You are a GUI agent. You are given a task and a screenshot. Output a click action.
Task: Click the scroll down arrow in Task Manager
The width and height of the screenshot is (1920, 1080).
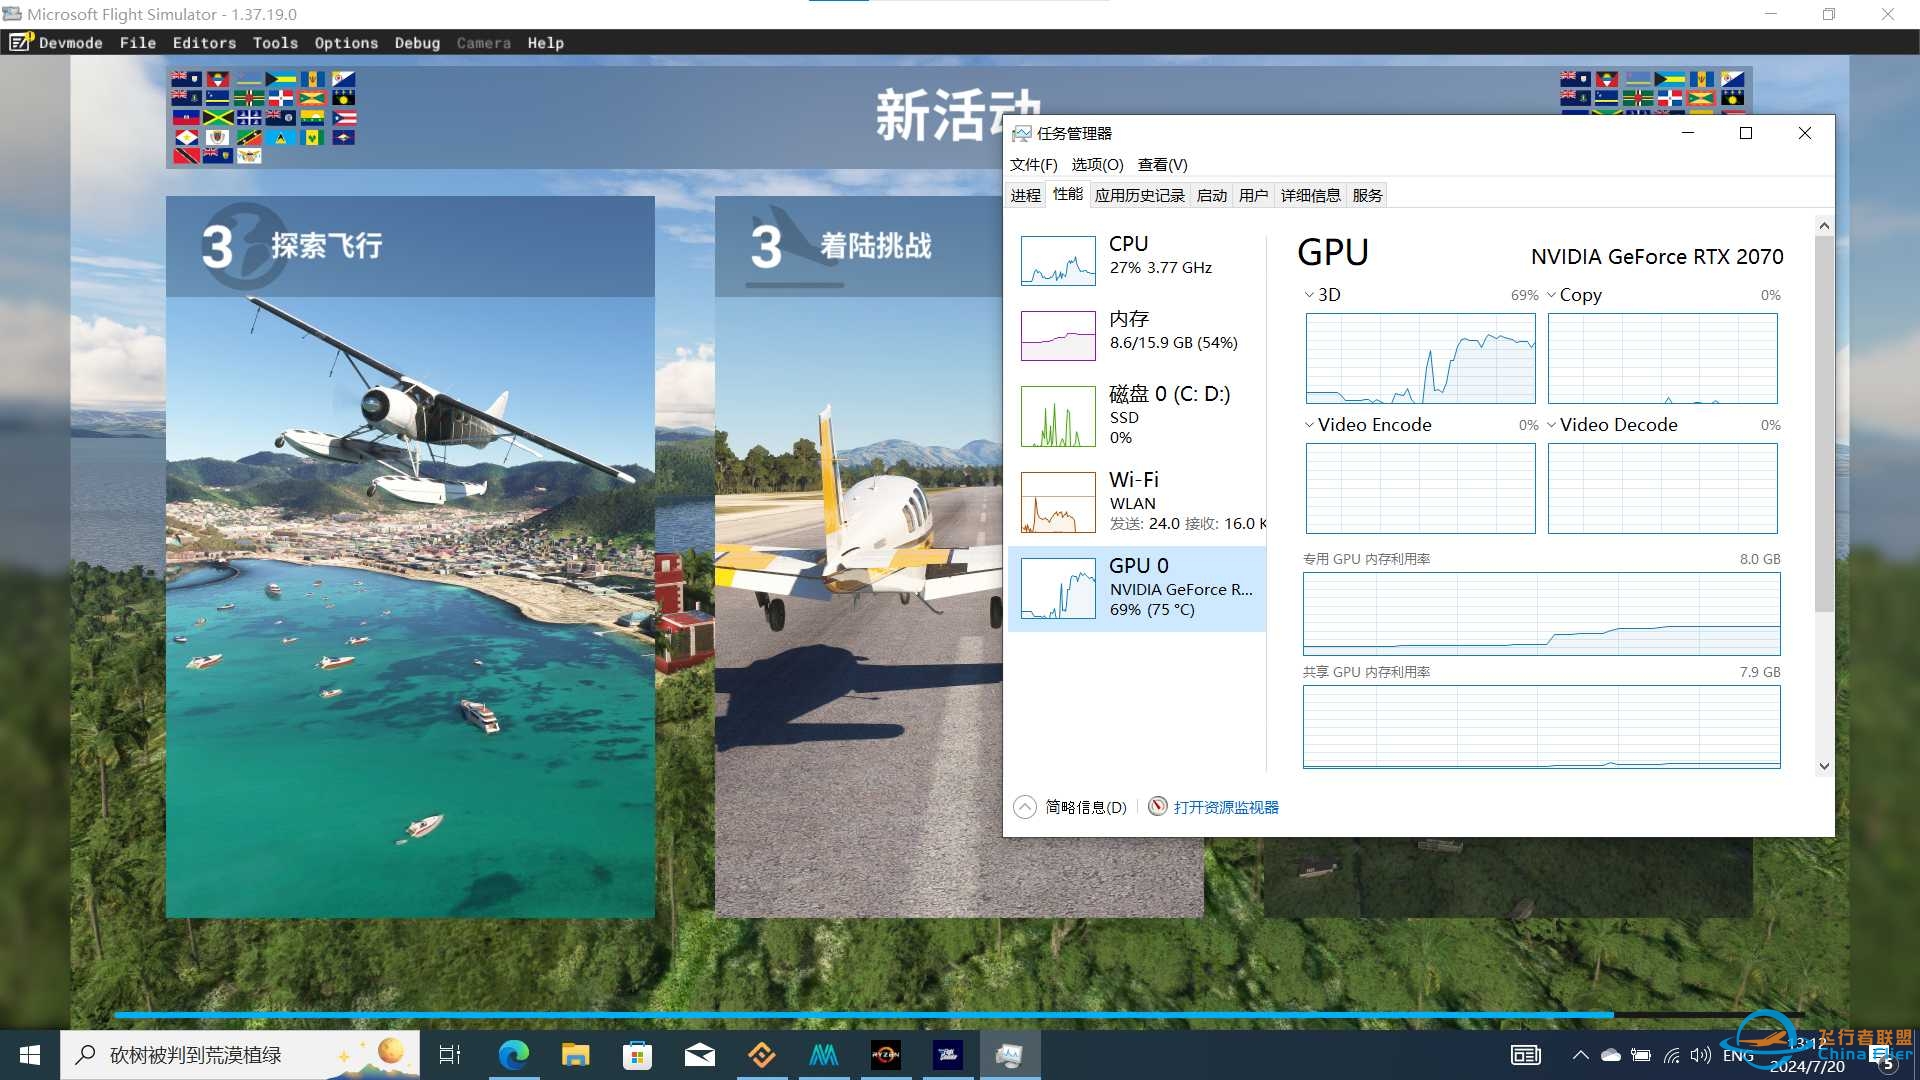tap(1824, 766)
